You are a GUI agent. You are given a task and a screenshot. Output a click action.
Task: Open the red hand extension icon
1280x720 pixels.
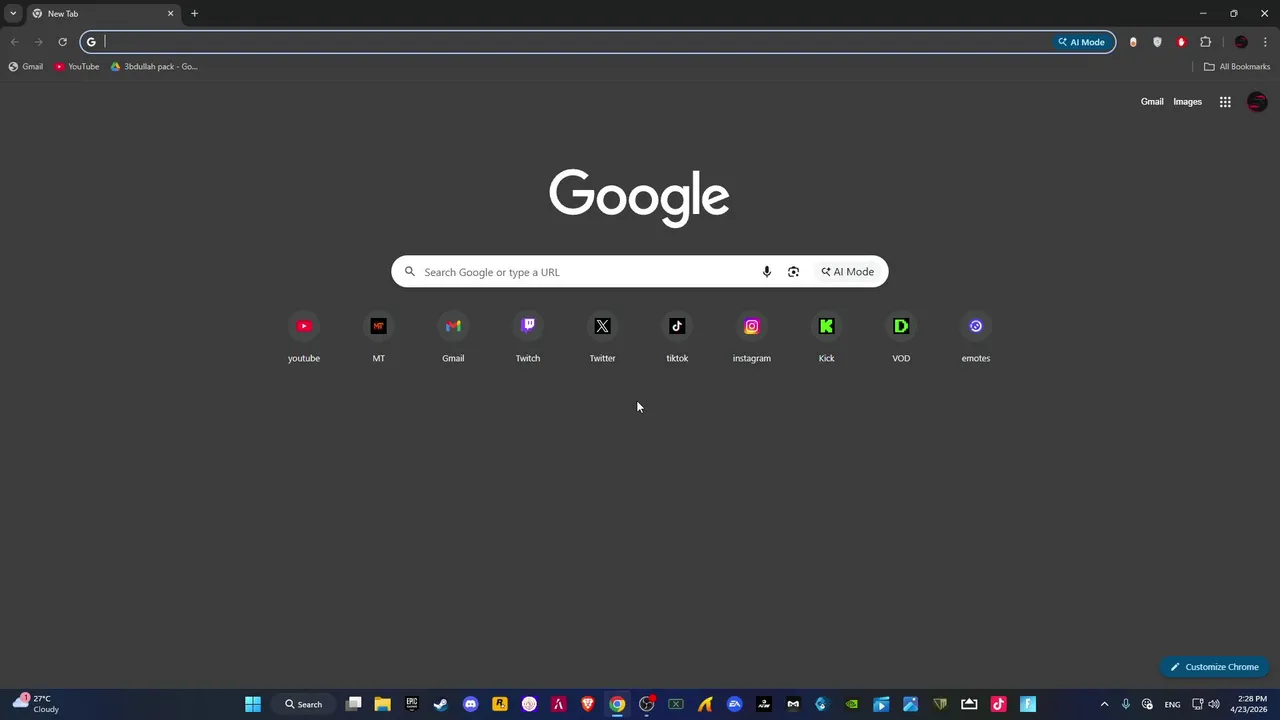coord(1181,42)
